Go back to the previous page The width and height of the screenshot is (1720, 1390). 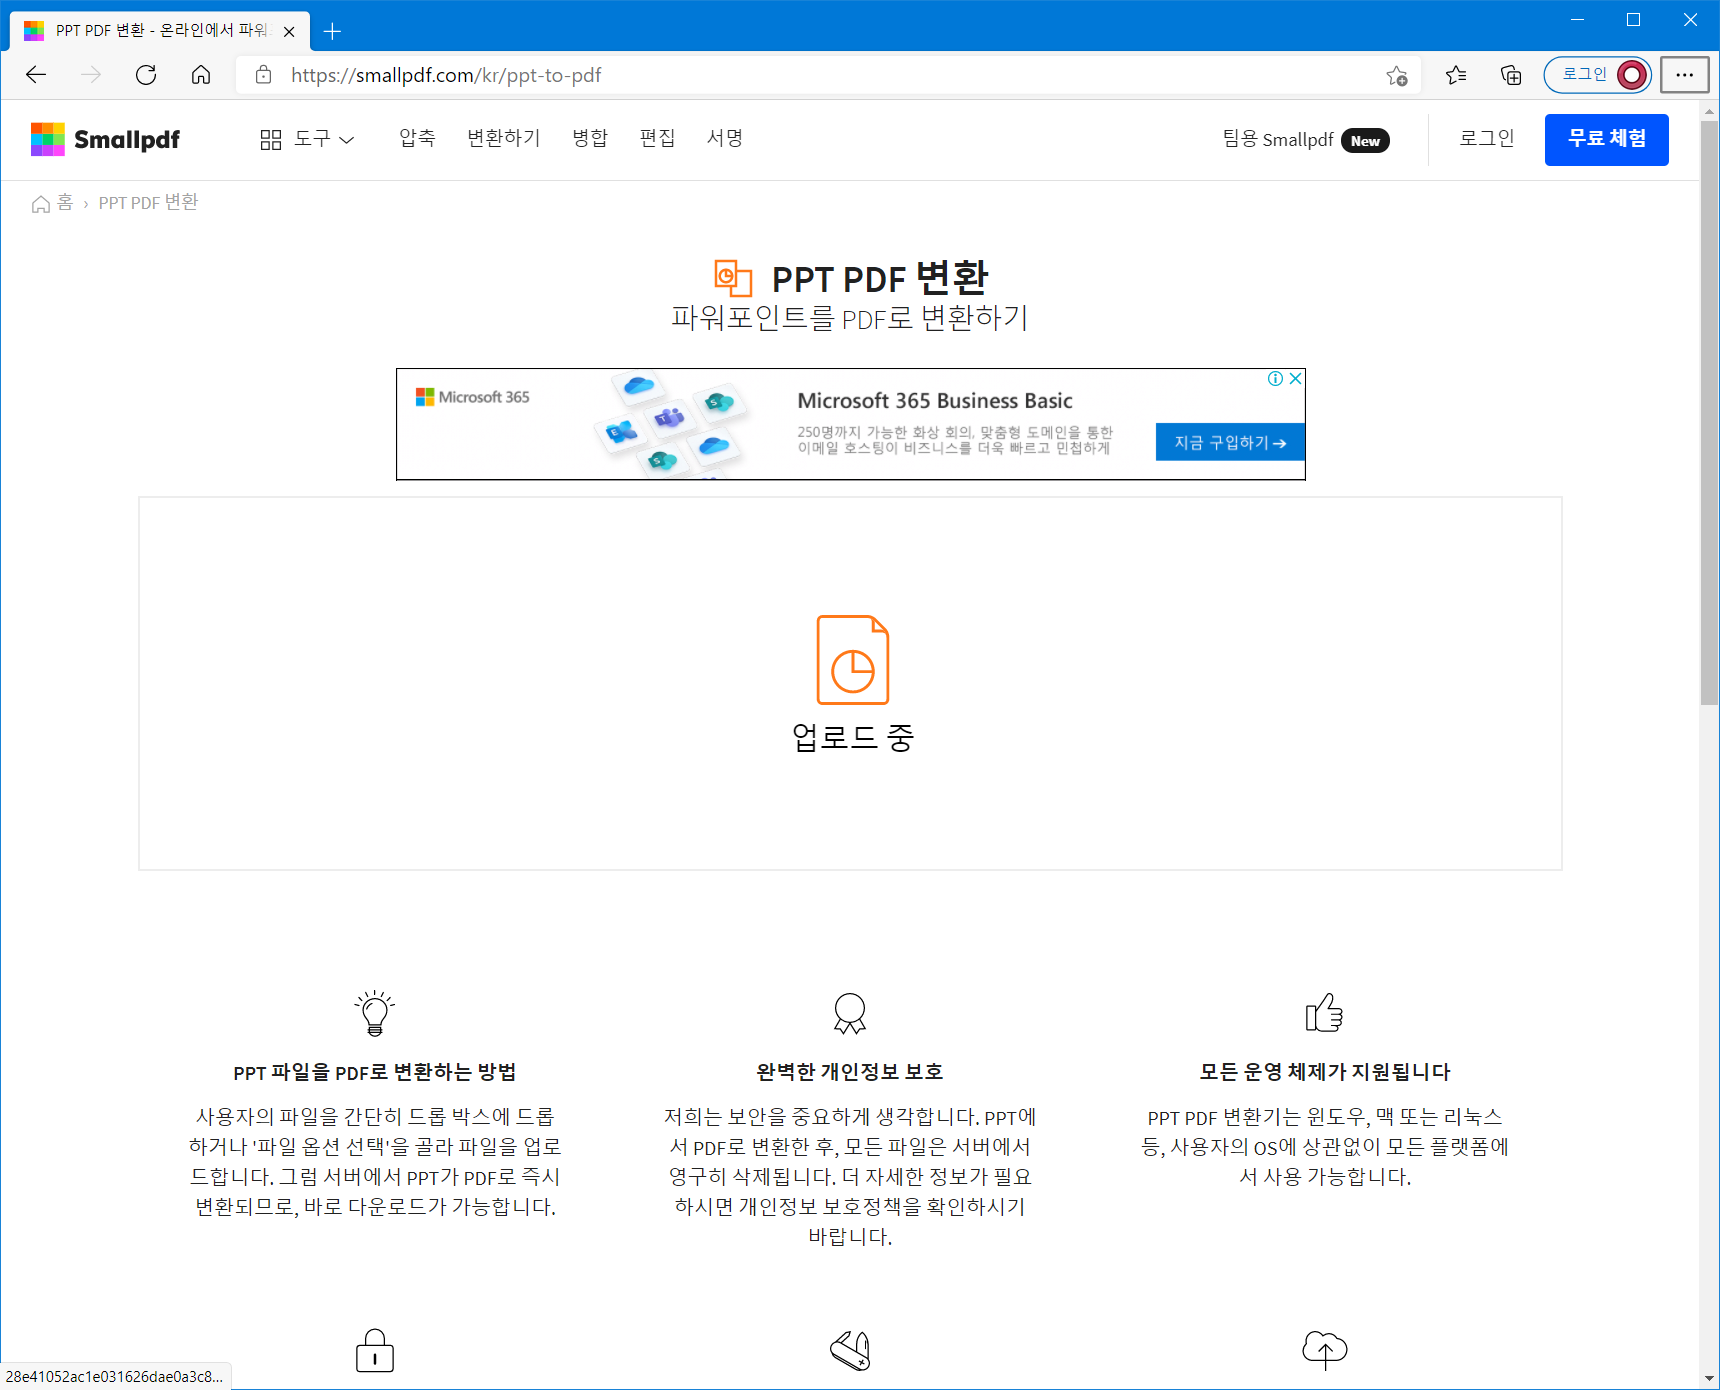(x=36, y=75)
